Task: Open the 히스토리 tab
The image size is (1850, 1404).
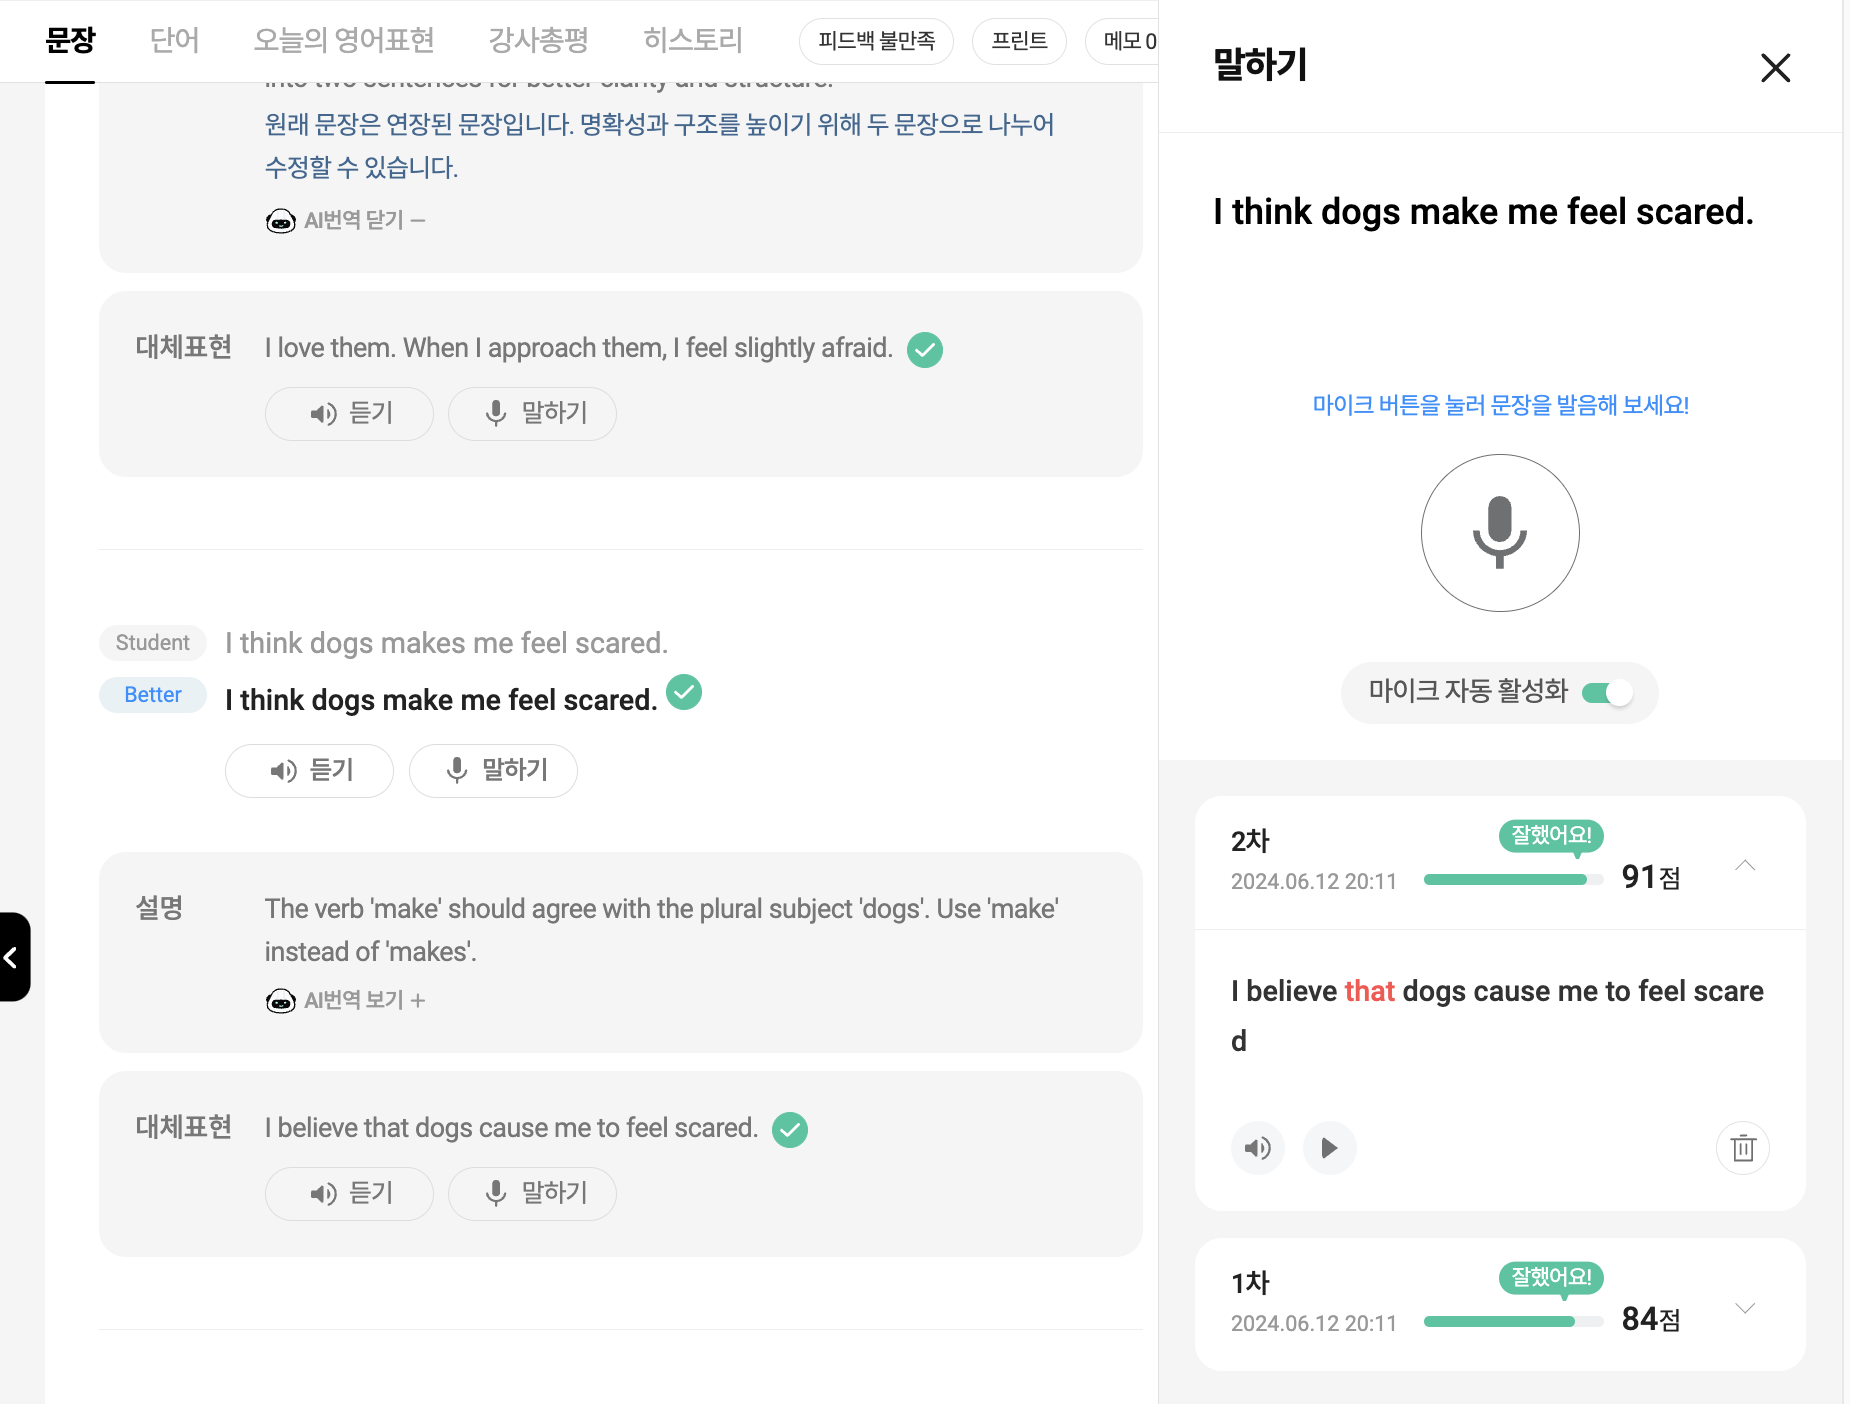Action: point(692,40)
